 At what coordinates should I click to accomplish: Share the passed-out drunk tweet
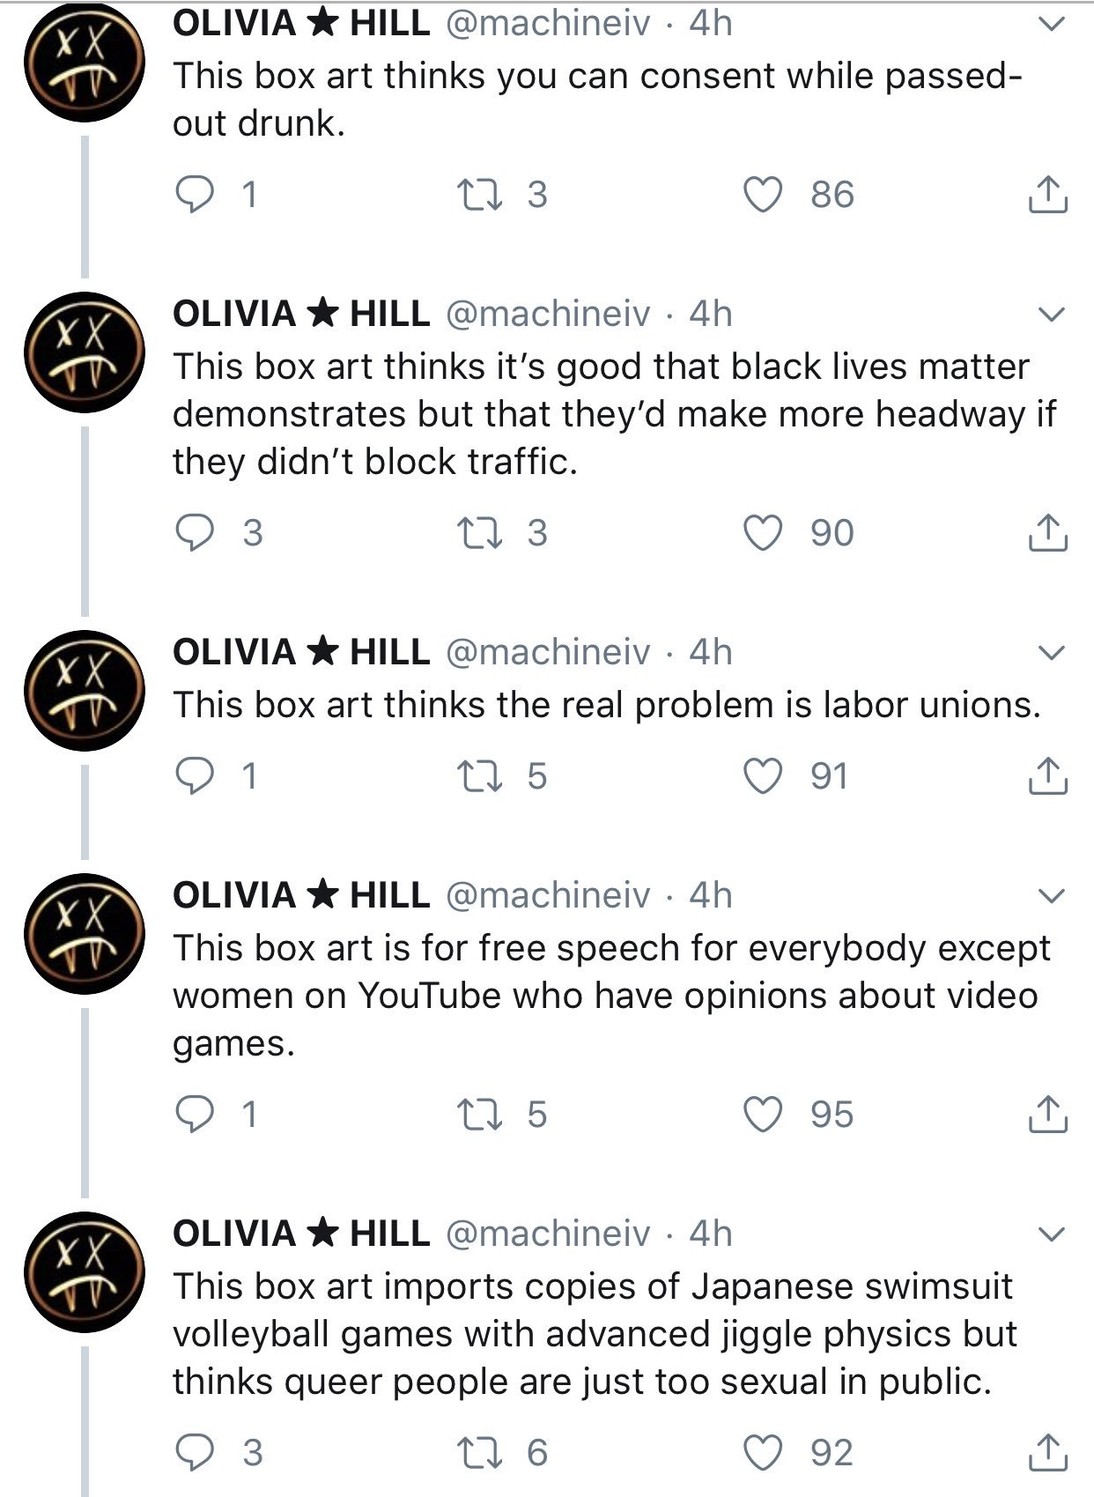(1047, 195)
